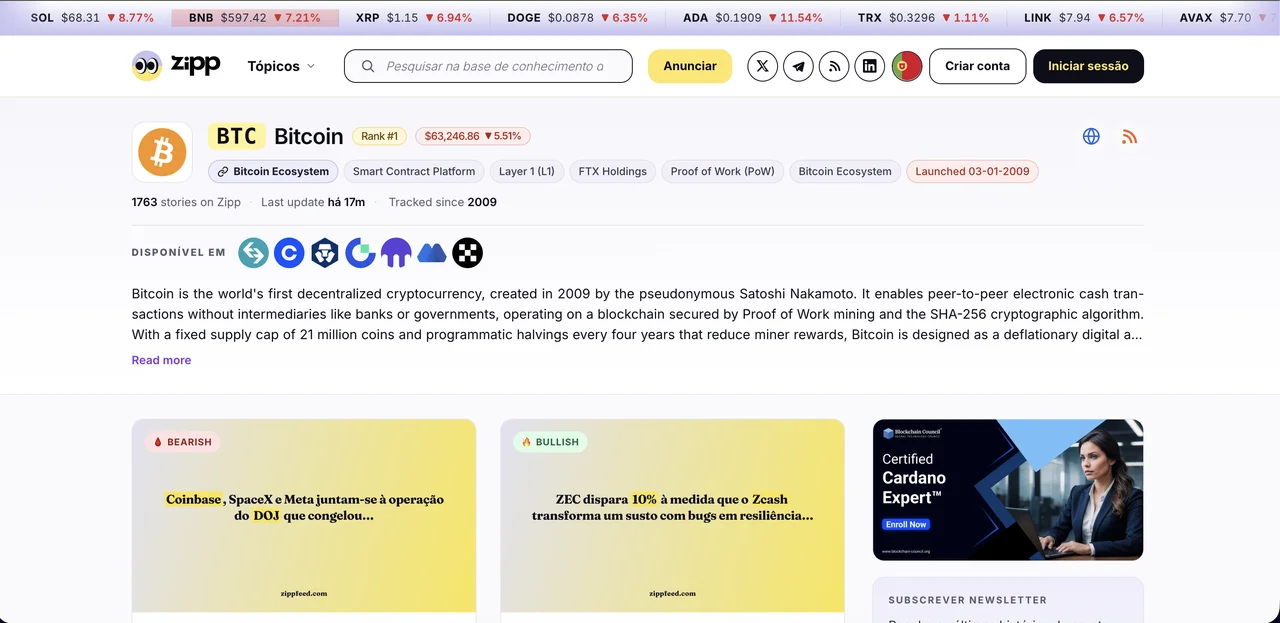This screenshot has height=623, width=1280.
Task: Open the Gate.io exchange icon
Action: [360, 253]
